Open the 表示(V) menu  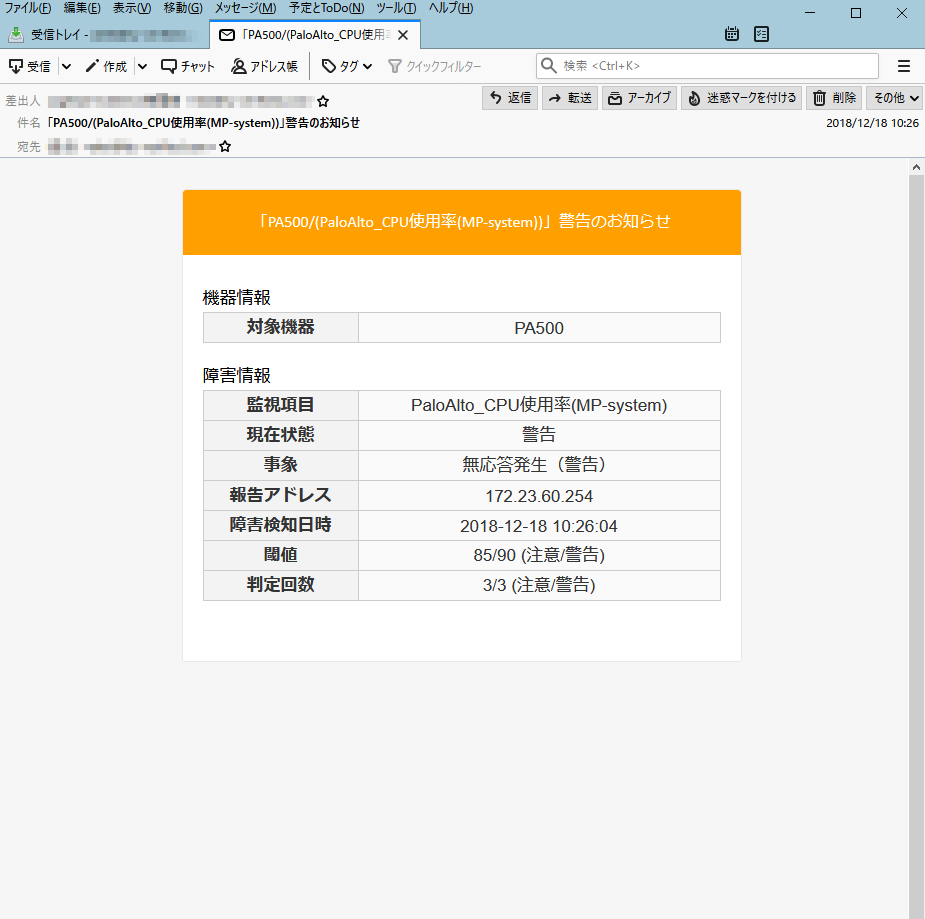(132, 8)
